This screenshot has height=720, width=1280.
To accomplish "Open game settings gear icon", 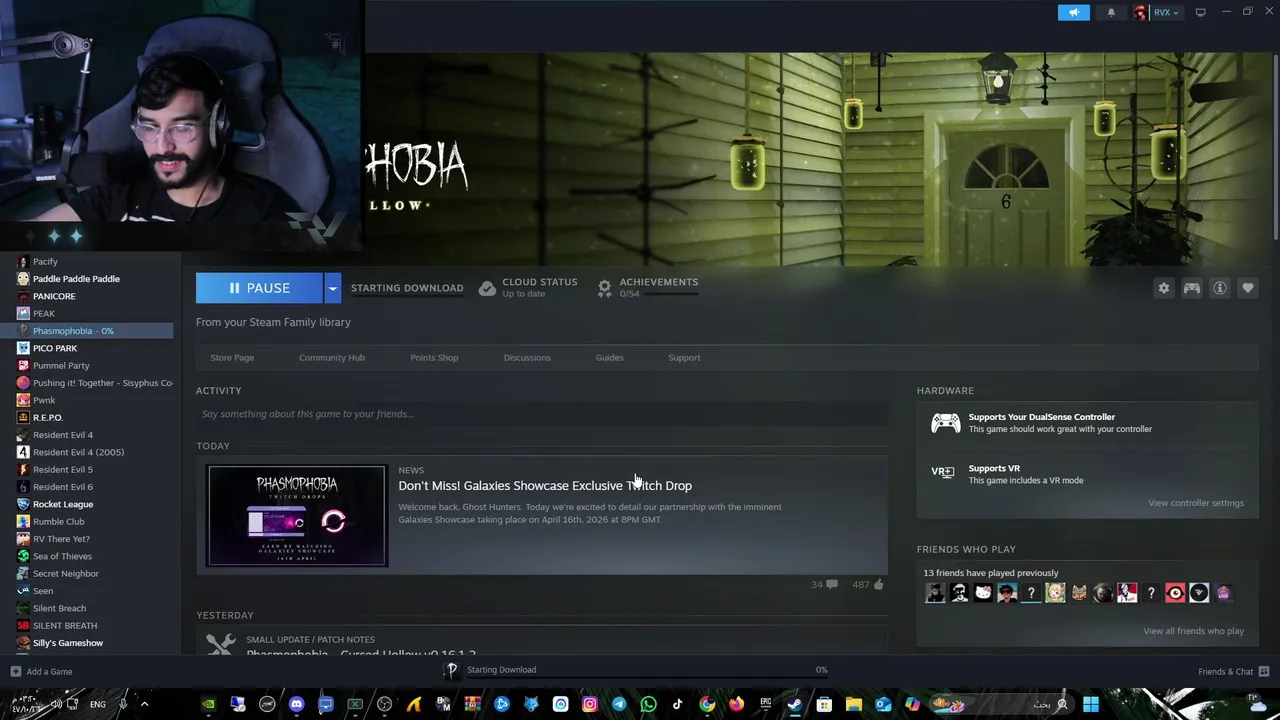I will point(1164,288).
